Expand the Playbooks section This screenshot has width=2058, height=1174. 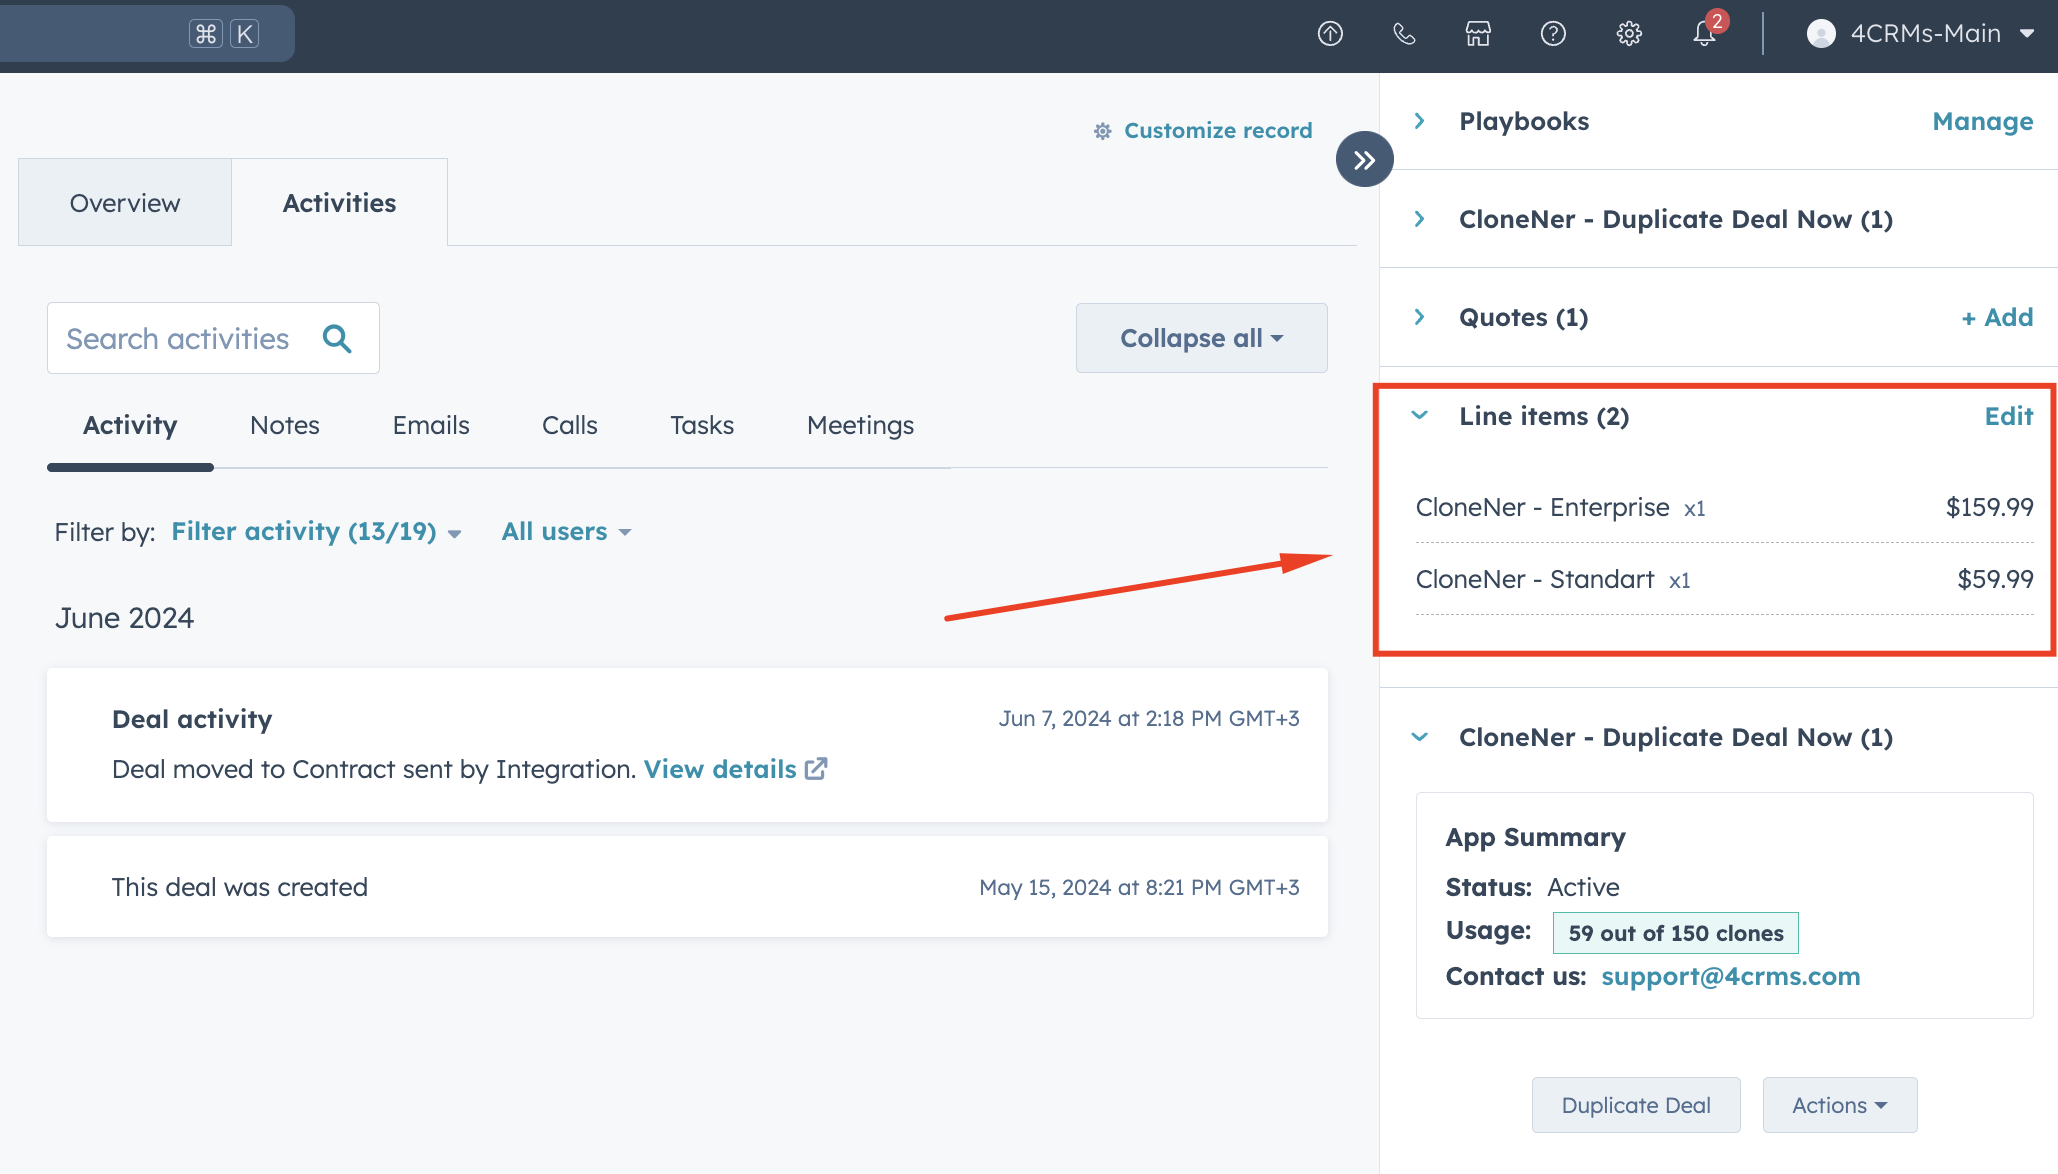pos(1419,120)
